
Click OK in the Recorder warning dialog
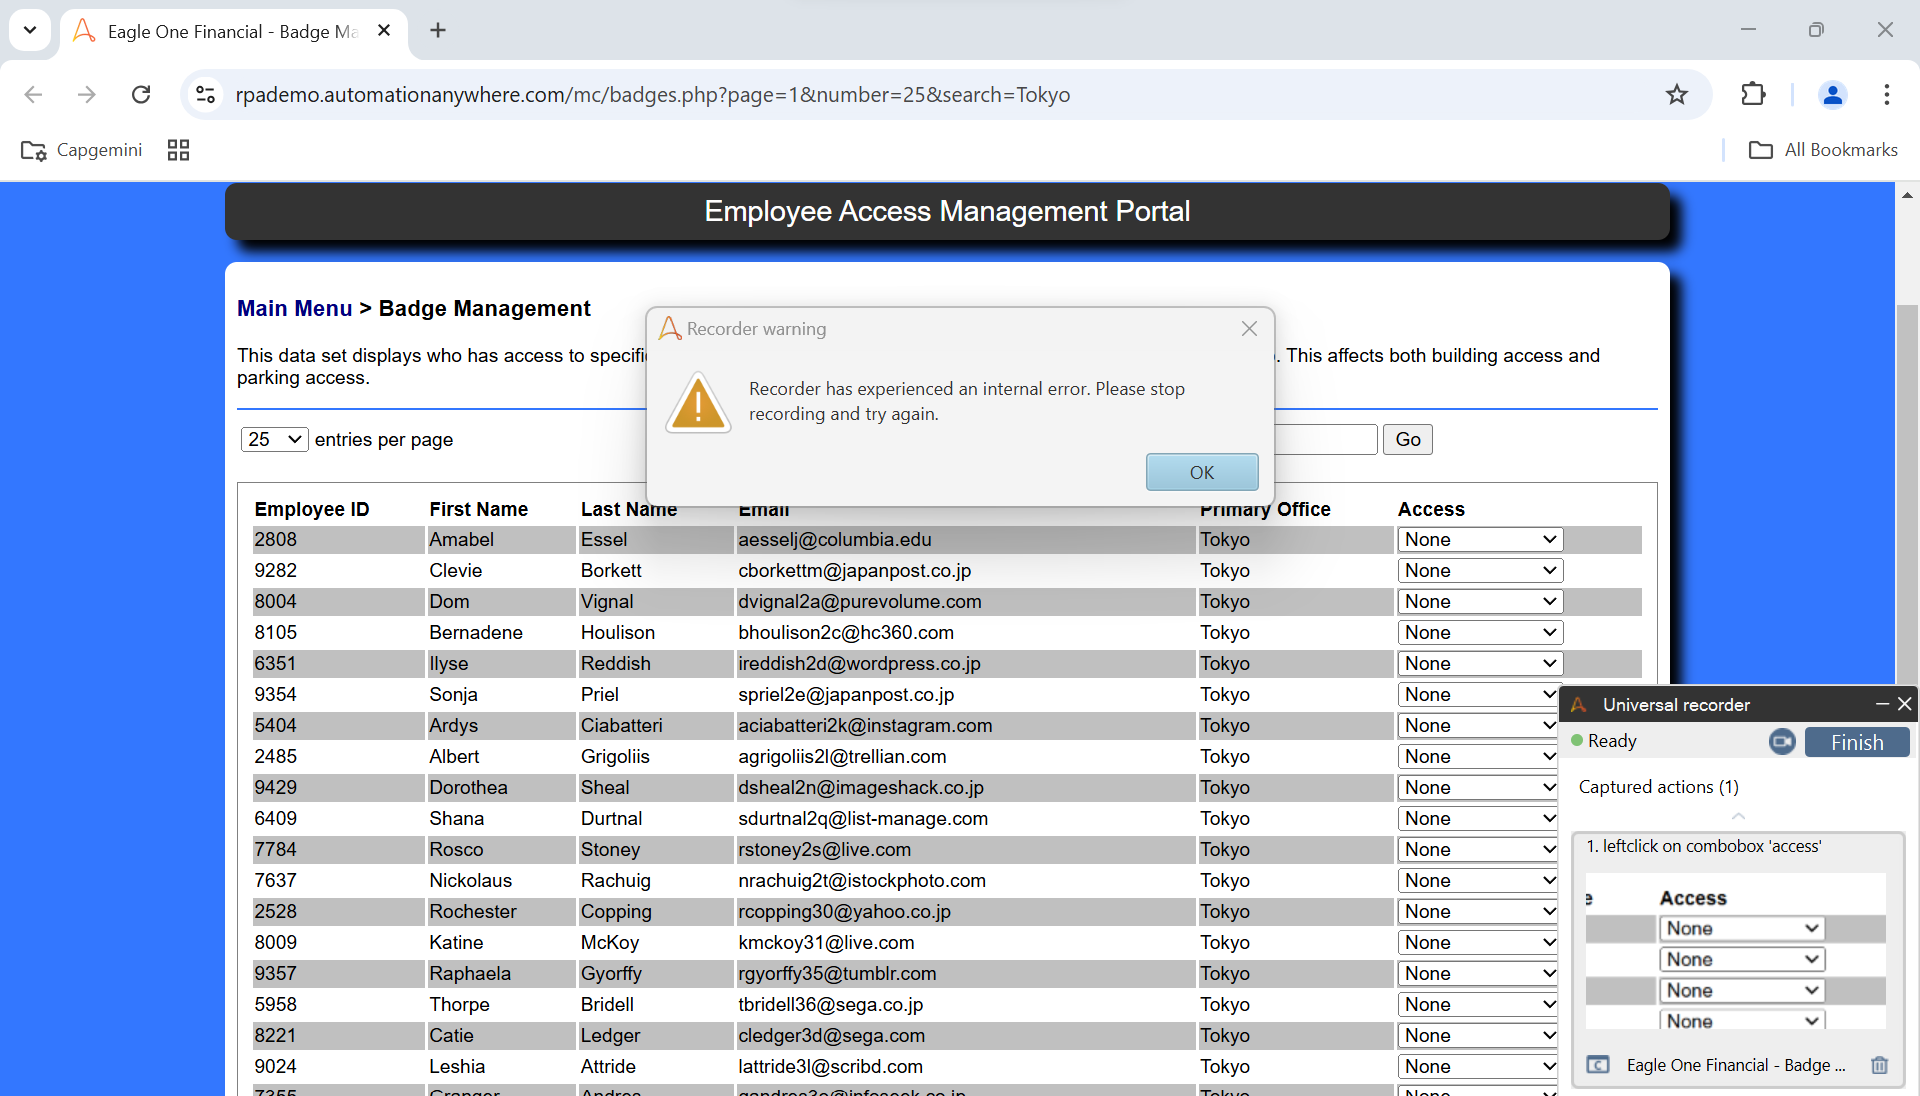point(1202,472)
